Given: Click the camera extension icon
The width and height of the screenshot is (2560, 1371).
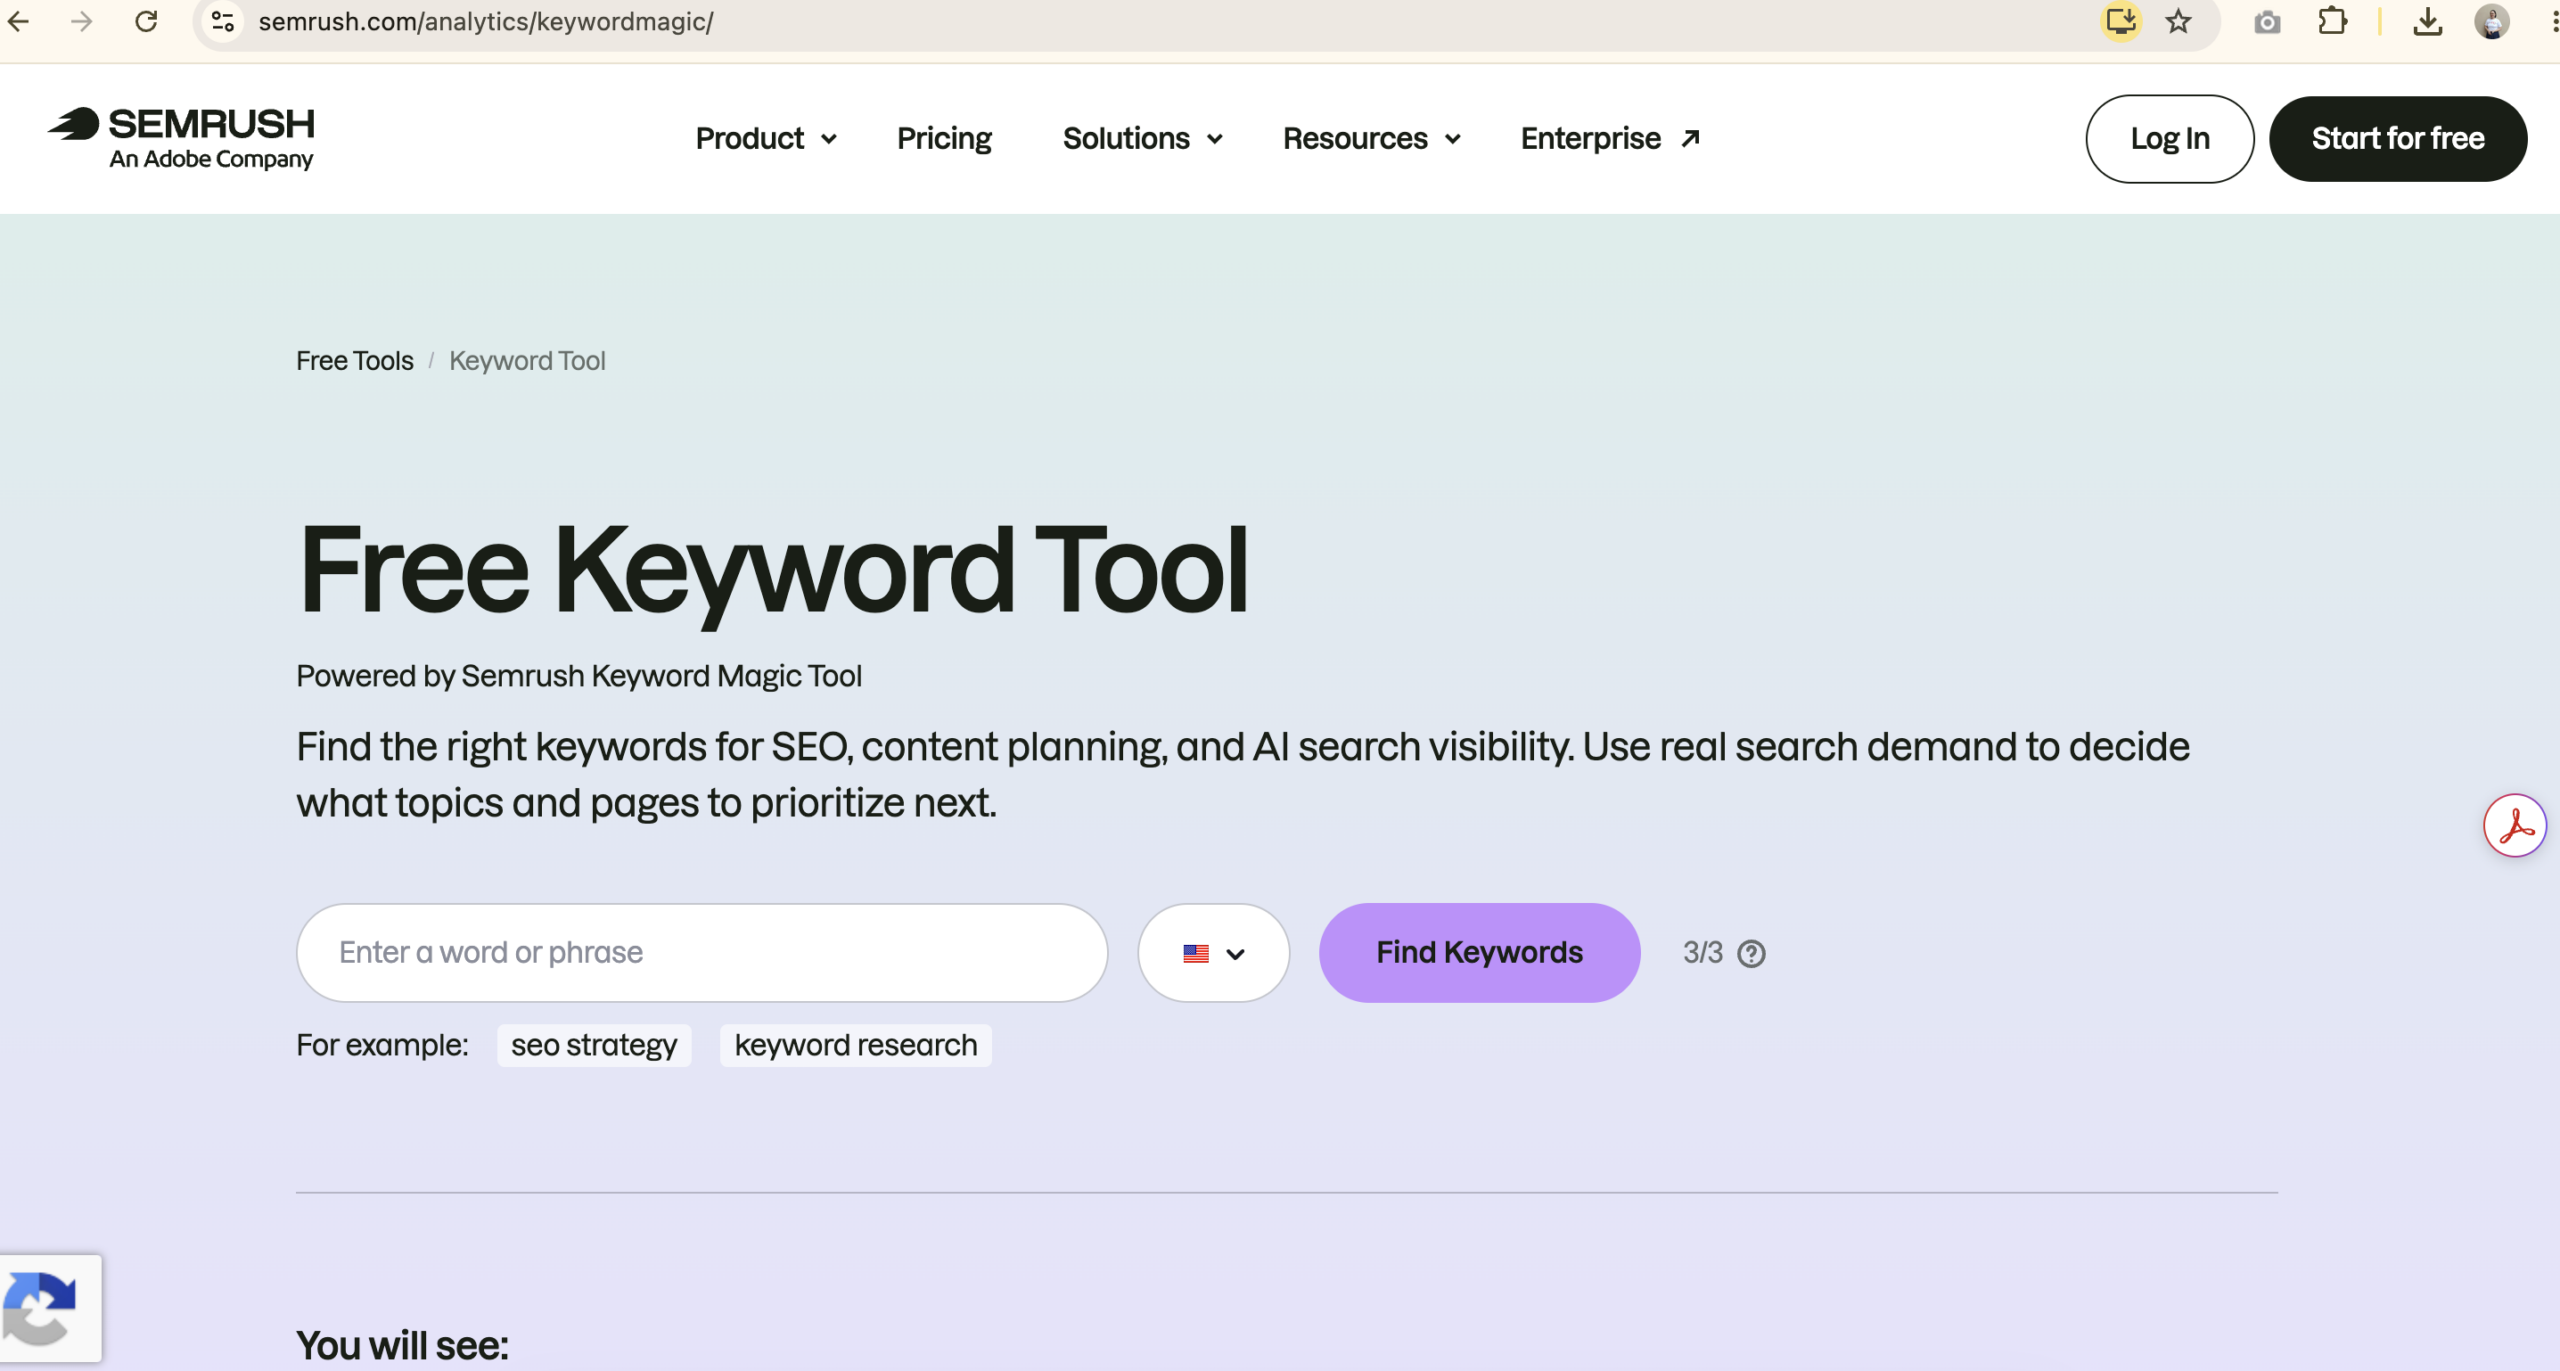Looking at the screenshot, I should click(x=2267, y=22).
